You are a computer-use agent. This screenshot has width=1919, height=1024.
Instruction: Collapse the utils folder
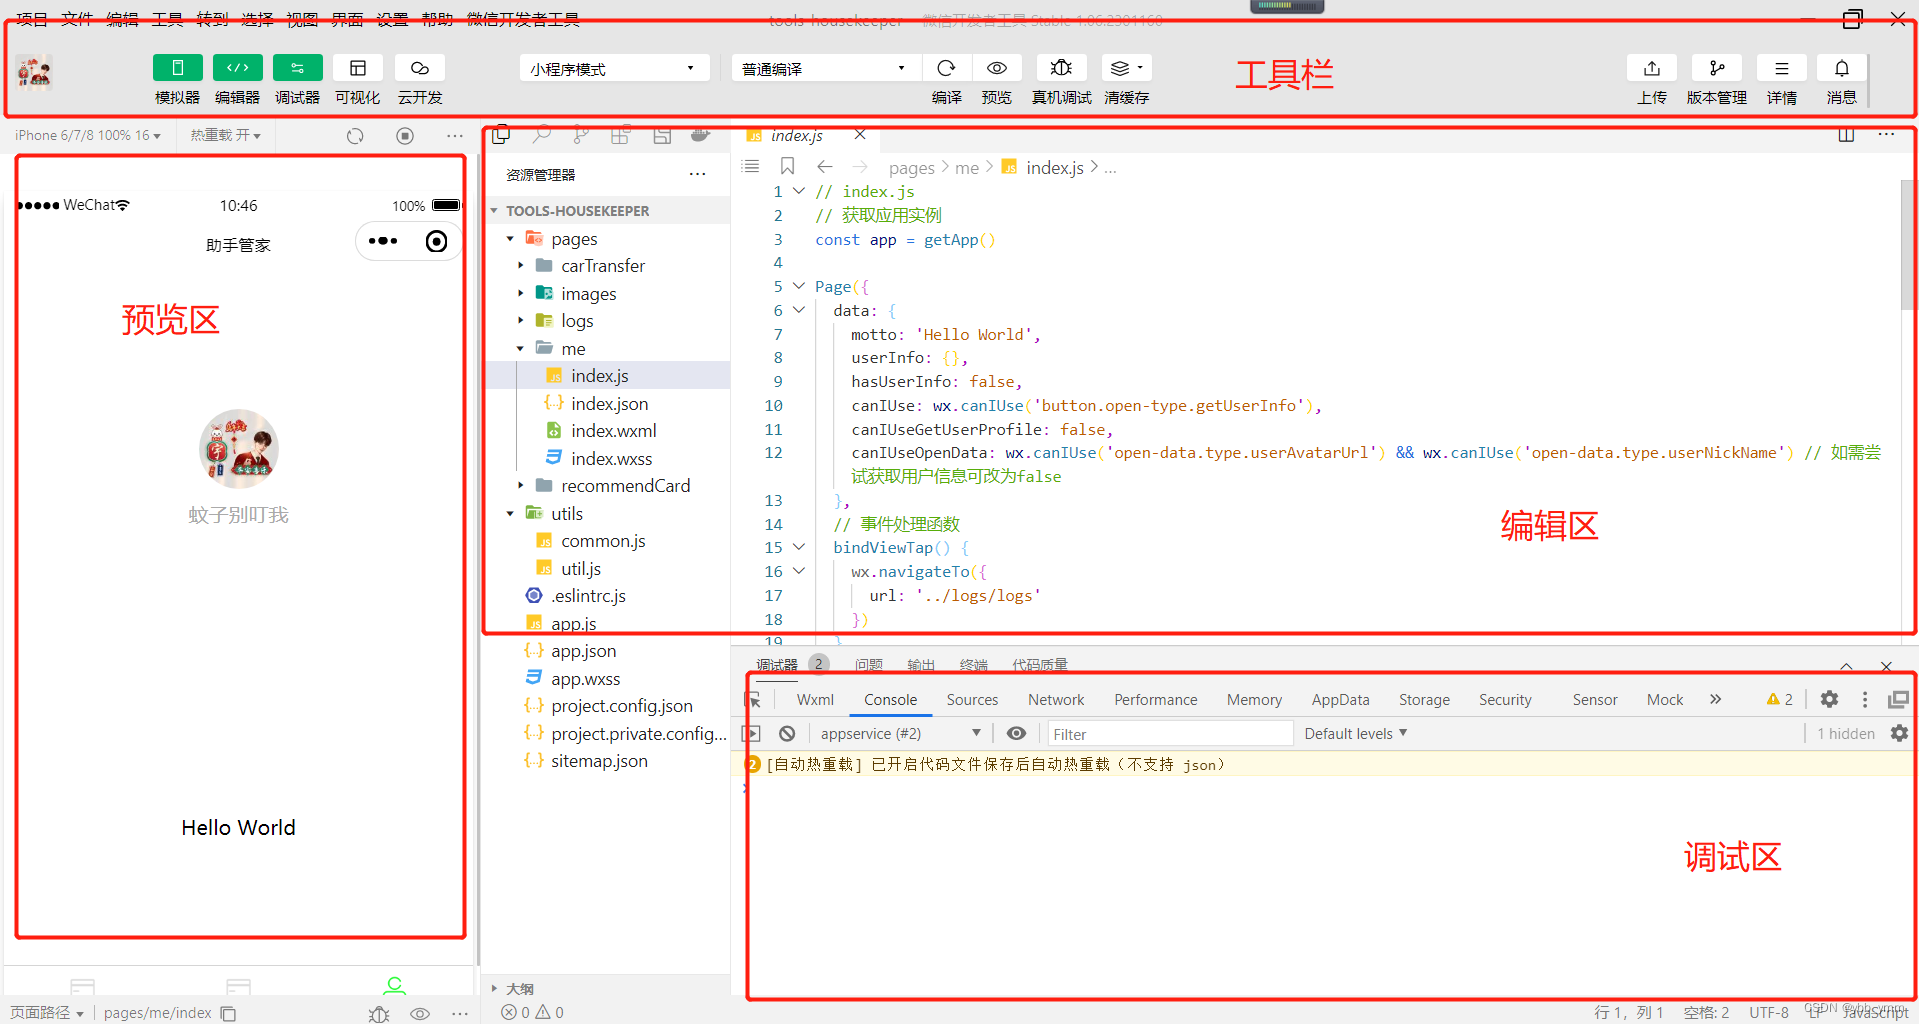coord(510,514)
